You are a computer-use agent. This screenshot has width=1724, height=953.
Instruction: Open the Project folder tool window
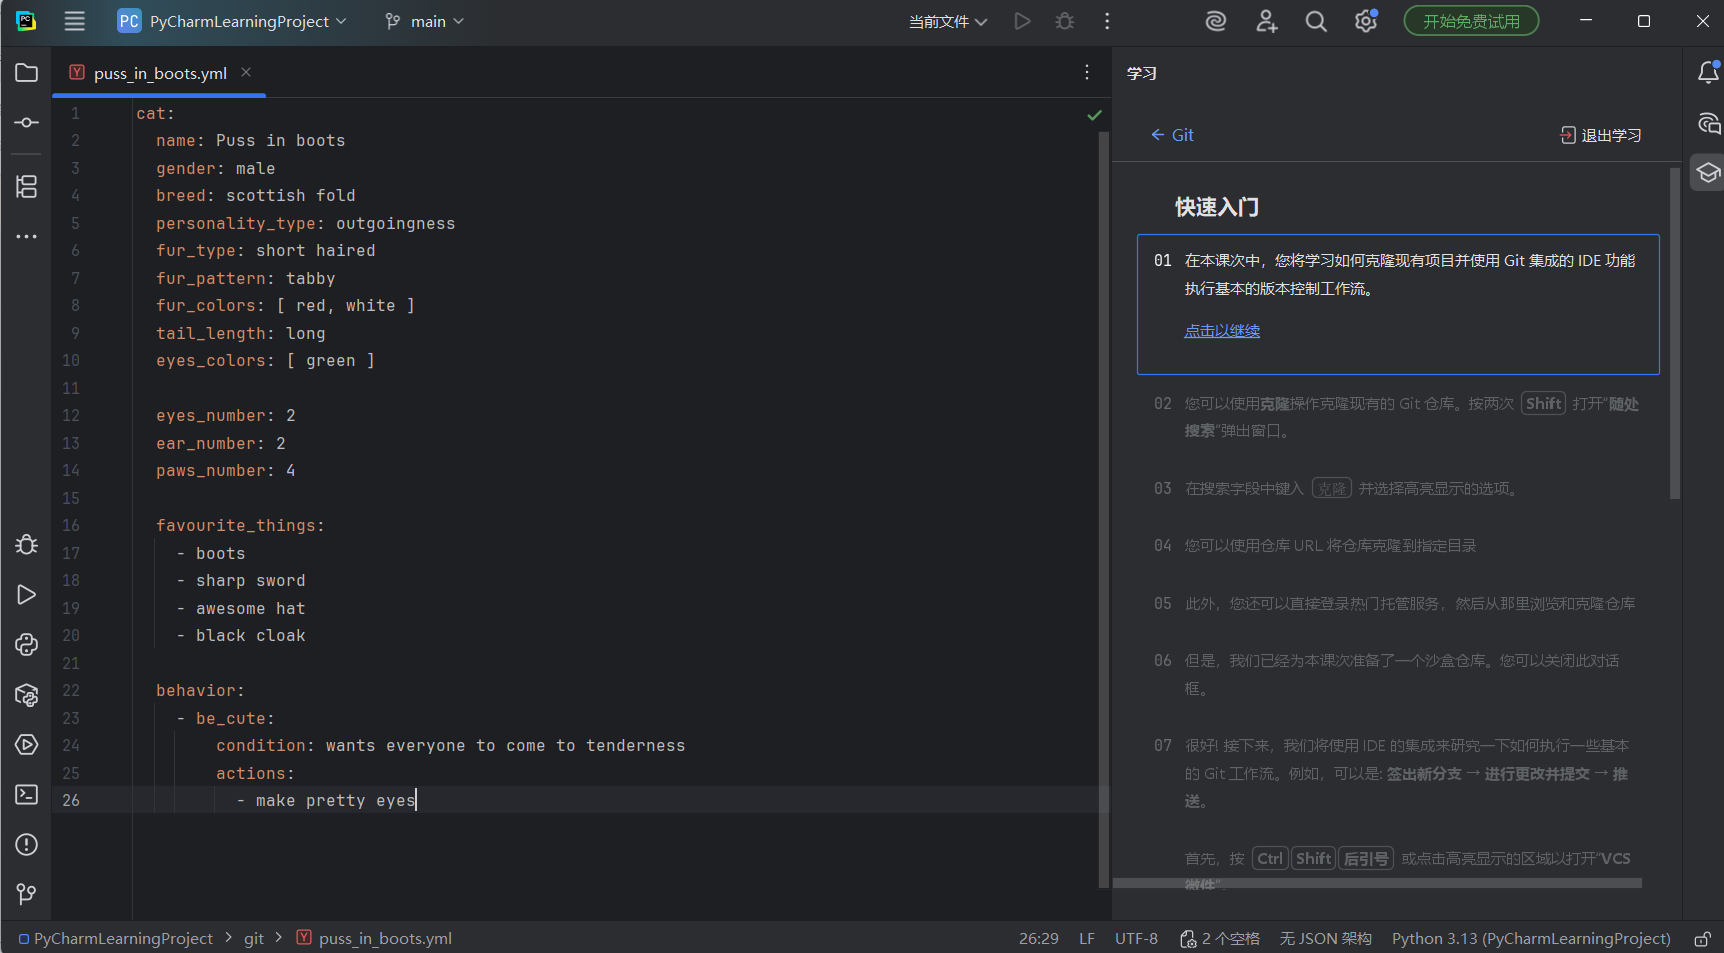(26, 72)
